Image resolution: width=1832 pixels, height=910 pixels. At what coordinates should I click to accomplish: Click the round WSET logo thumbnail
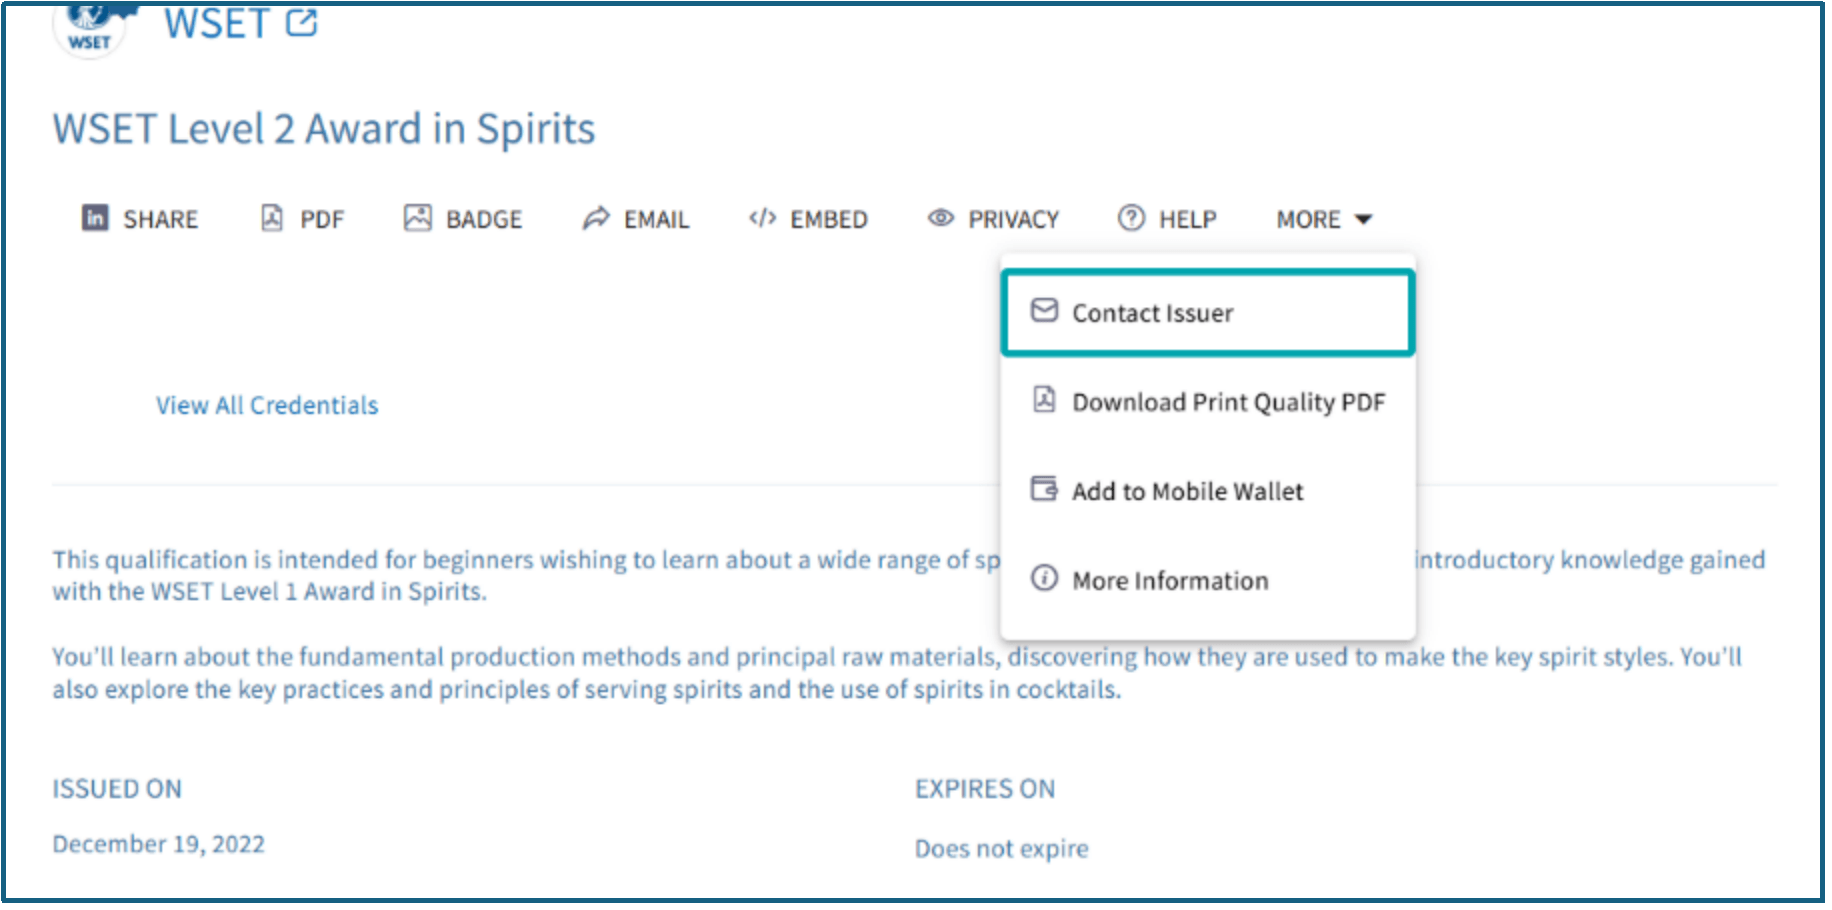tap(90, 28)
